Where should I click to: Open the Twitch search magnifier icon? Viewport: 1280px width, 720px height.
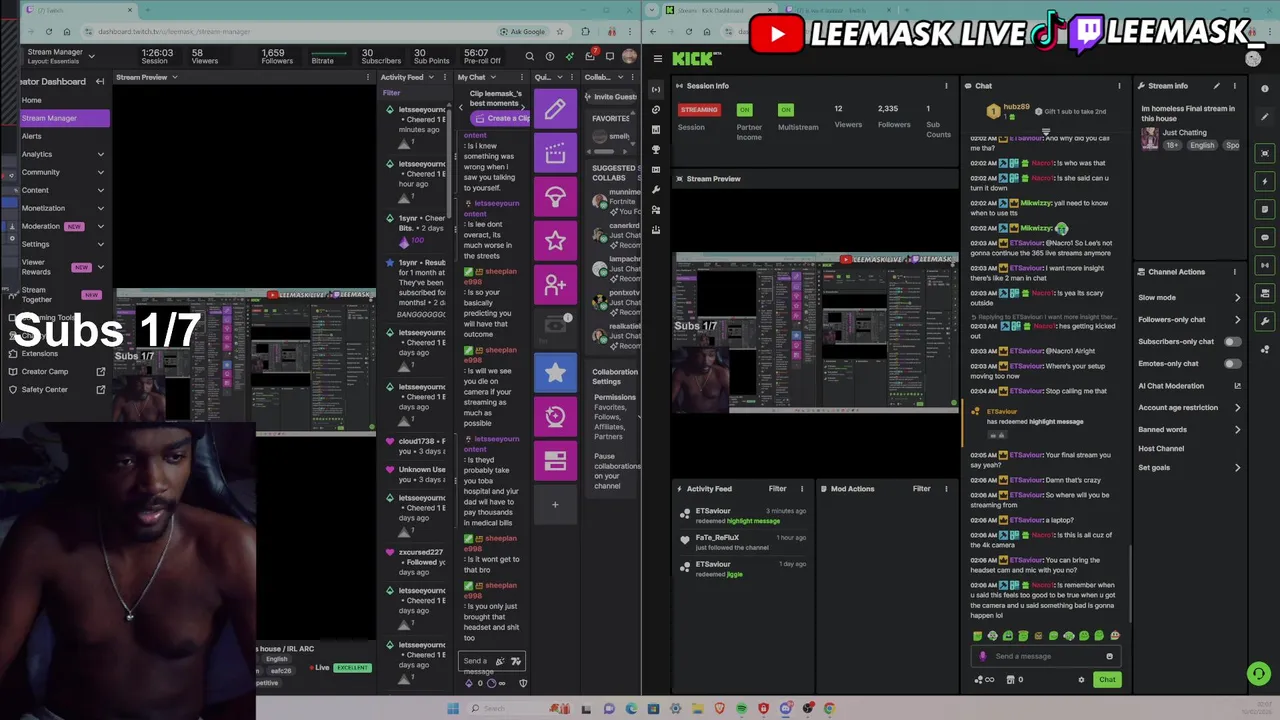(x=529, y=57)
